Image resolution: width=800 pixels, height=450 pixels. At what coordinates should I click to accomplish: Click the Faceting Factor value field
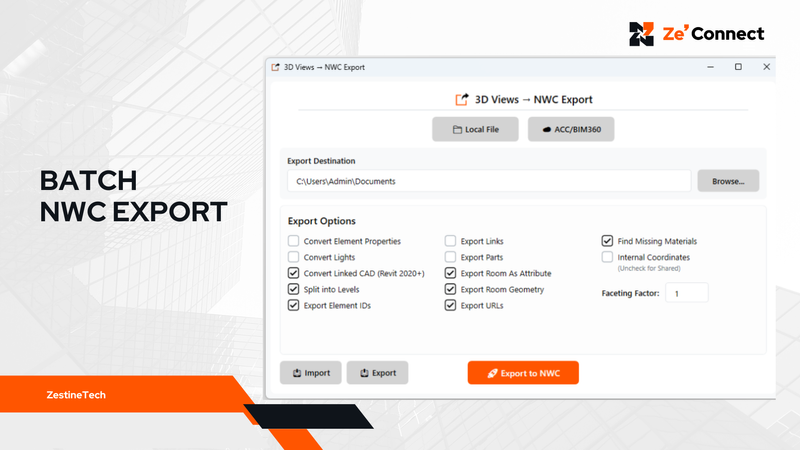[687, 293]
